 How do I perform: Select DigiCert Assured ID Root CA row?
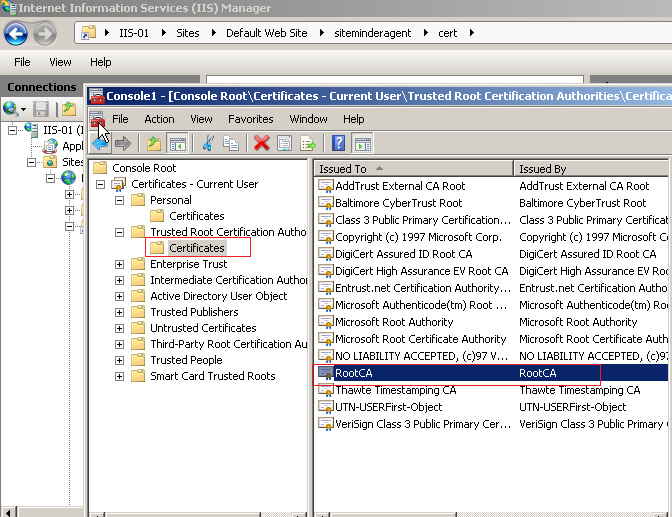pyautogui.click(x=491, y=254)
